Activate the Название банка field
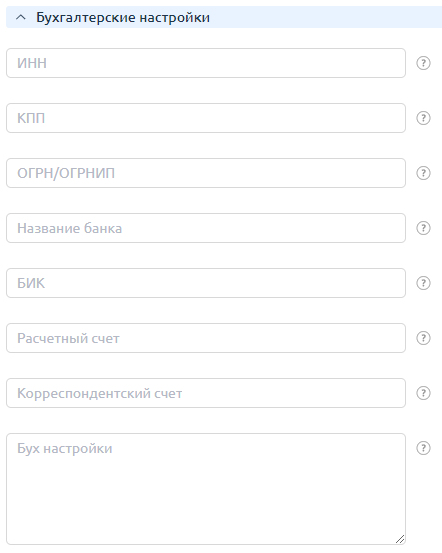The width and height of the screenshot is (442, 553). click(x=206, y=228)
